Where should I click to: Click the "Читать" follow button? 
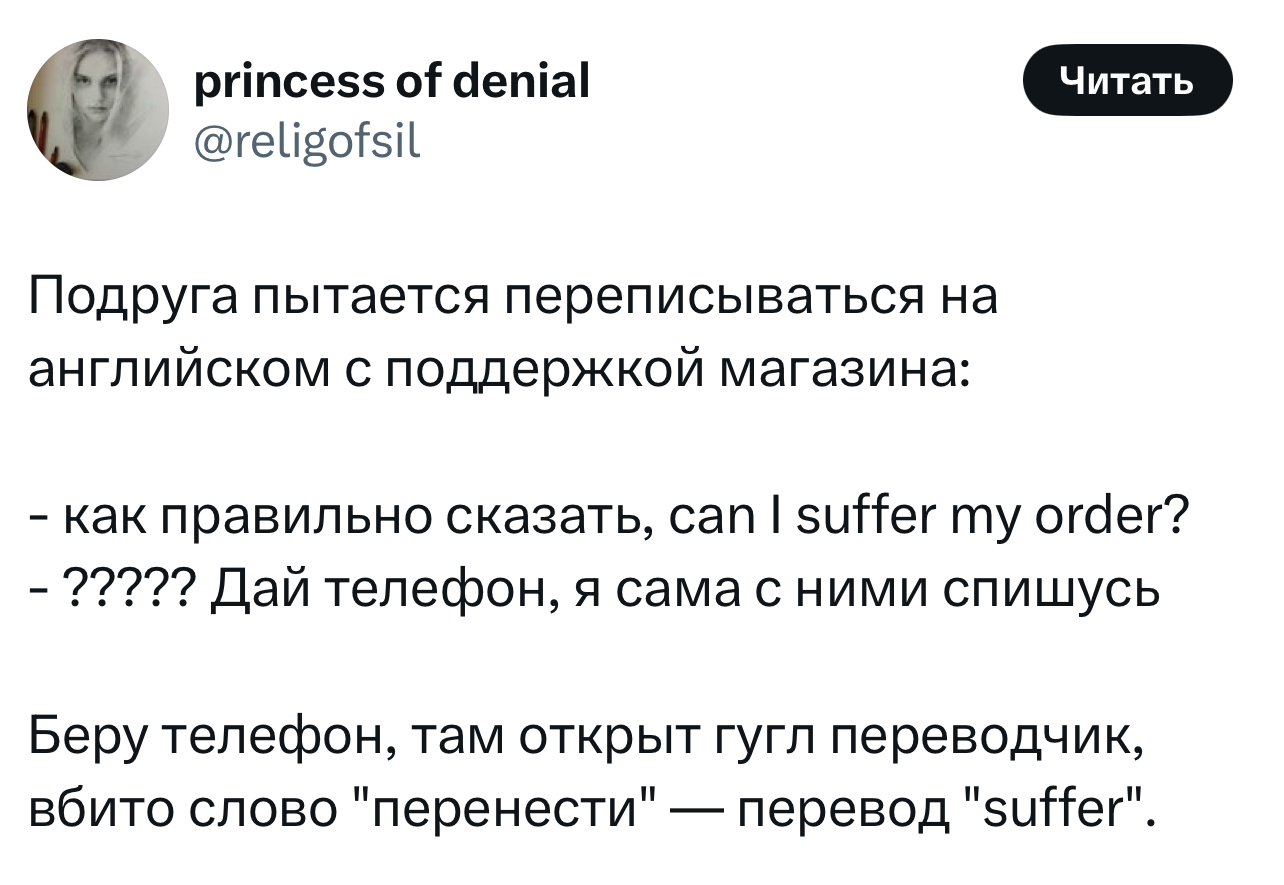coord(1127,80)
